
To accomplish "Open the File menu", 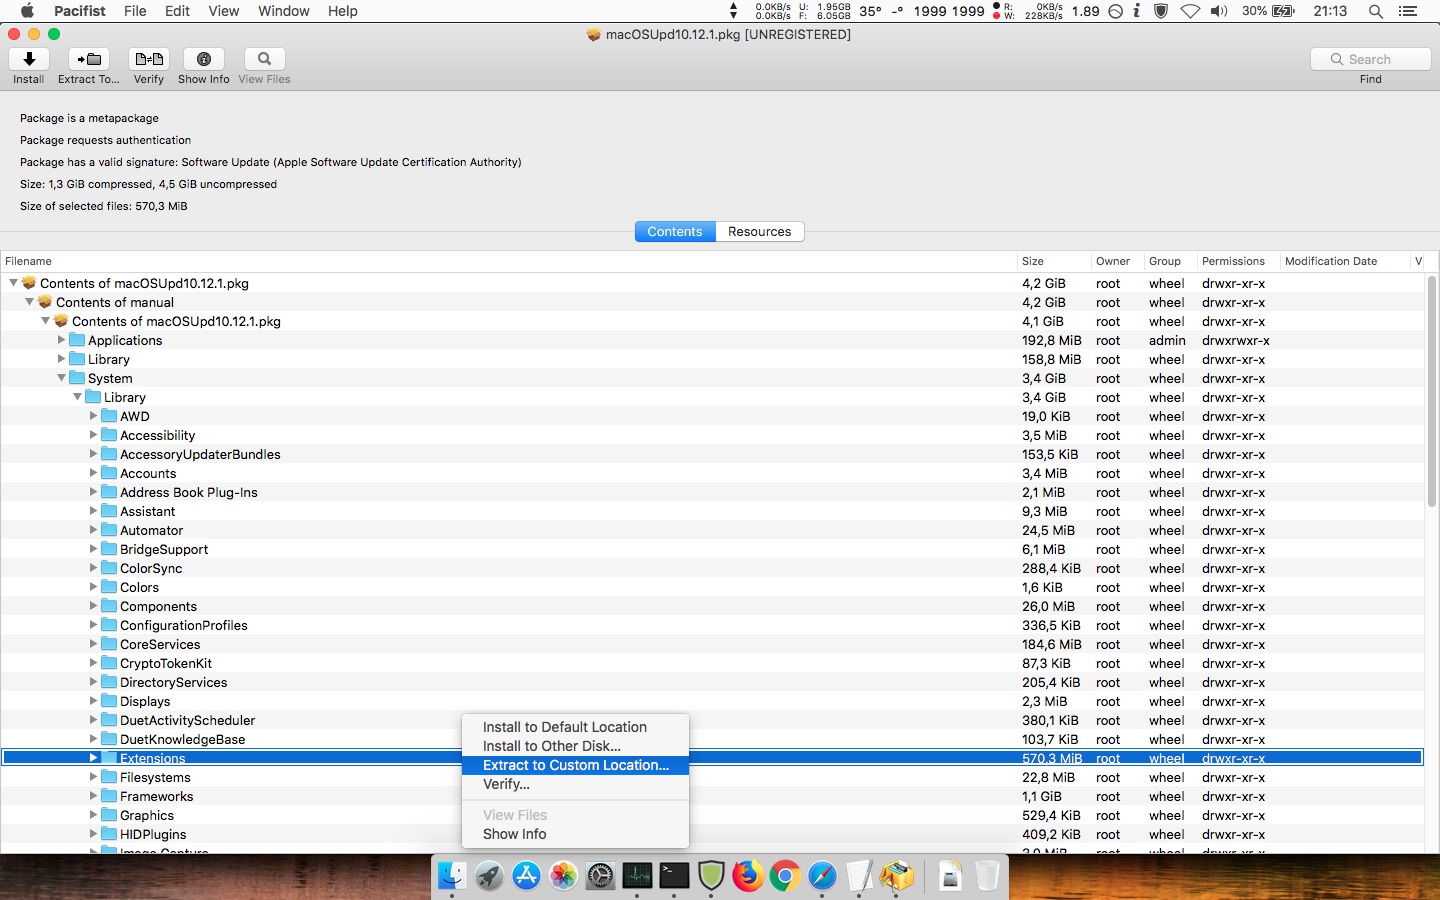I will click(x=135, y=11).
